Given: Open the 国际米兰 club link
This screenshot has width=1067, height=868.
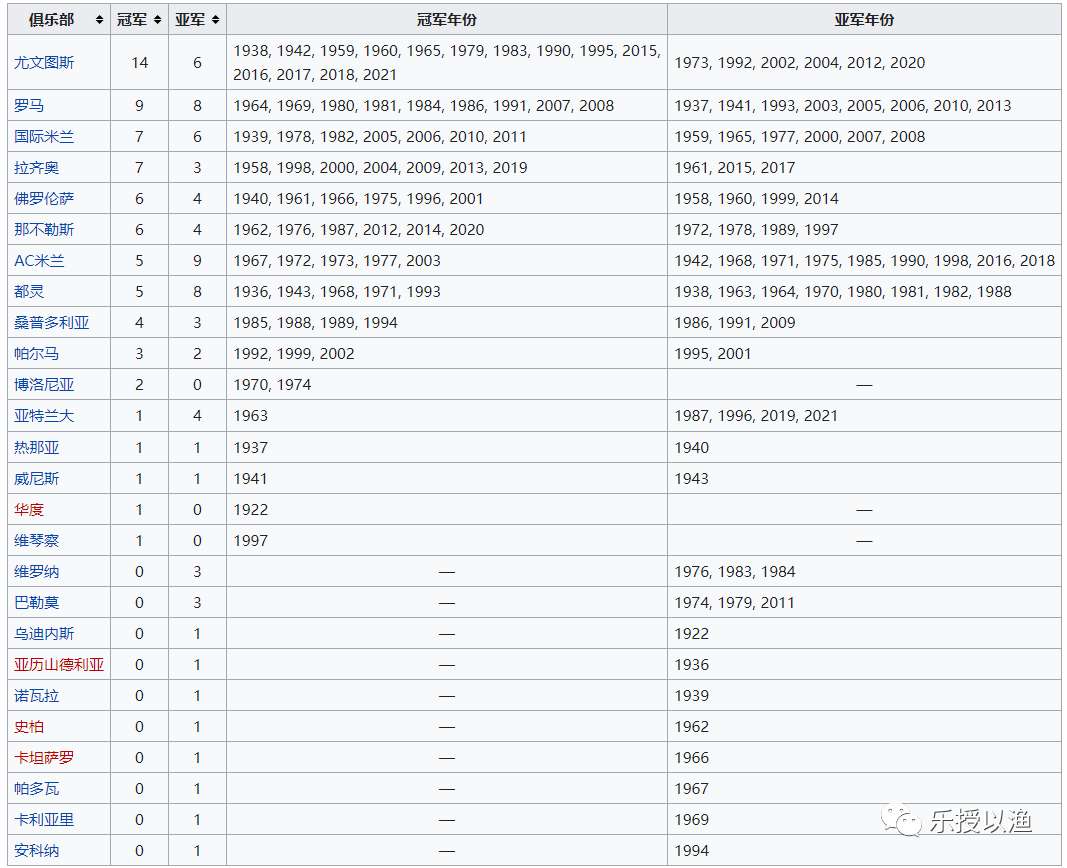Looking at the screenshot, I should click(x=44, y=137).
